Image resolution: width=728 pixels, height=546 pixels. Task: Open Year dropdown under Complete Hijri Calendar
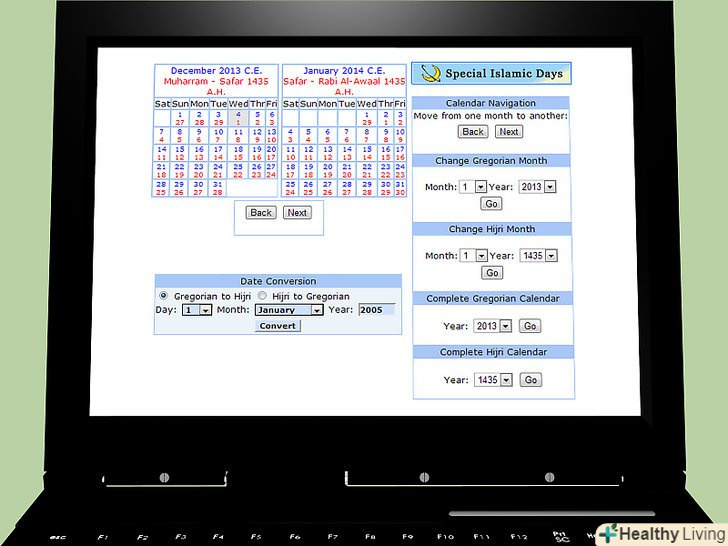492,380
